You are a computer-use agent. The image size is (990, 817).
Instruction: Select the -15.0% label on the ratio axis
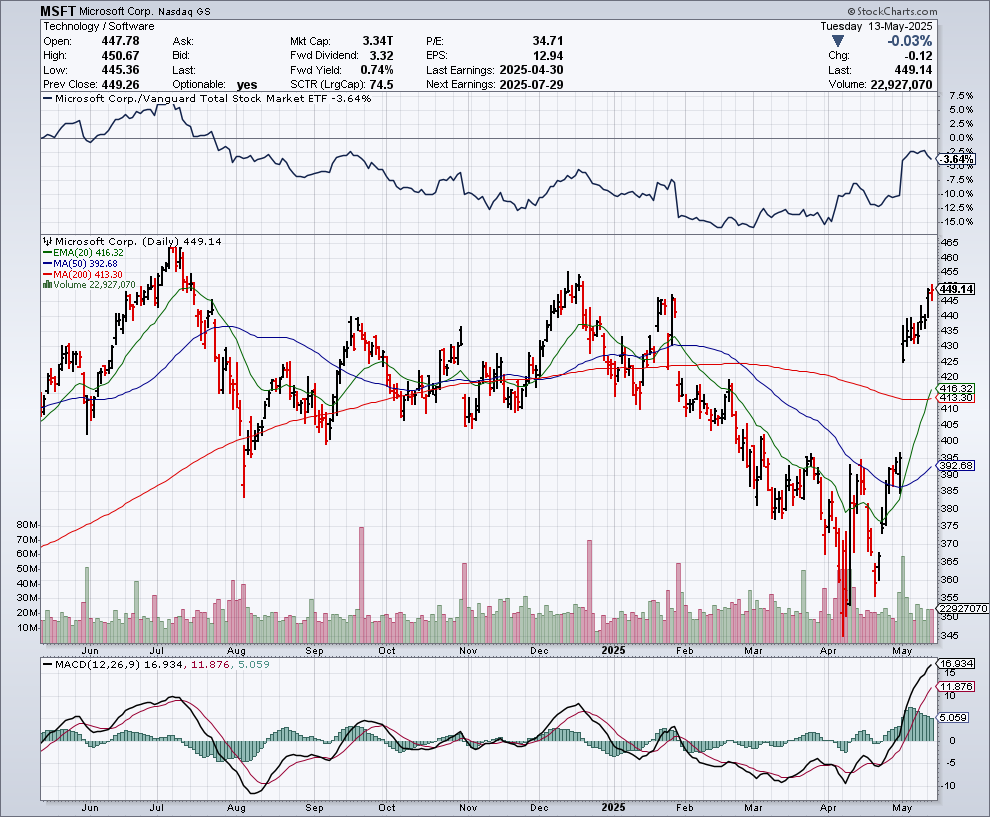pos(958,222)
